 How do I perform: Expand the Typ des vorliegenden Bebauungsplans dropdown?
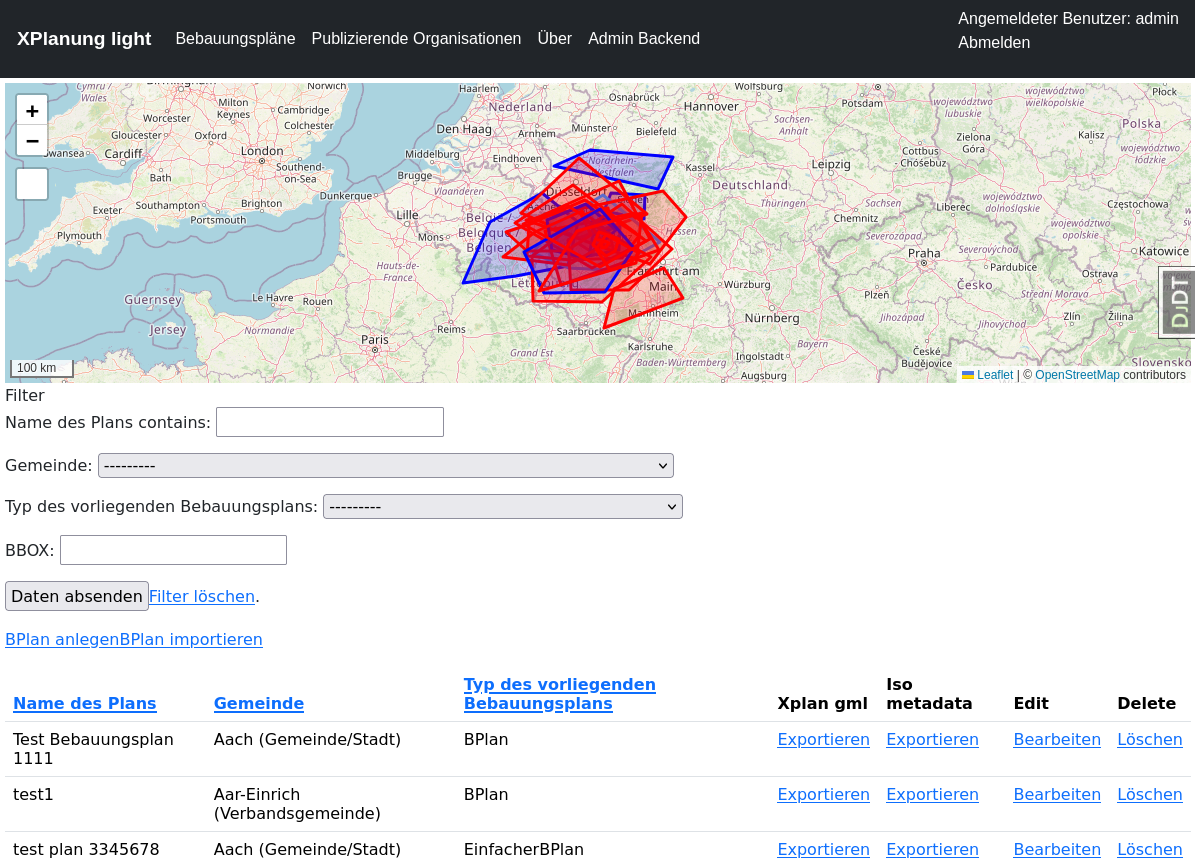point(503,507)
